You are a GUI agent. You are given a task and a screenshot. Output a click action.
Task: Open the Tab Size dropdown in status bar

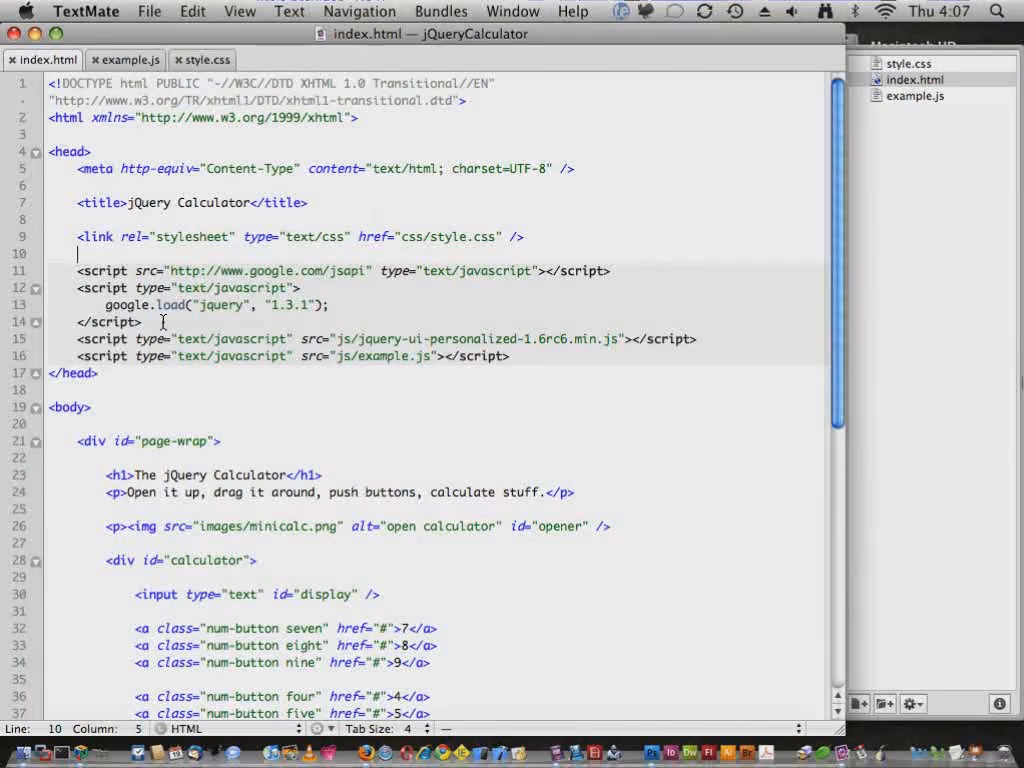[385, 729]
